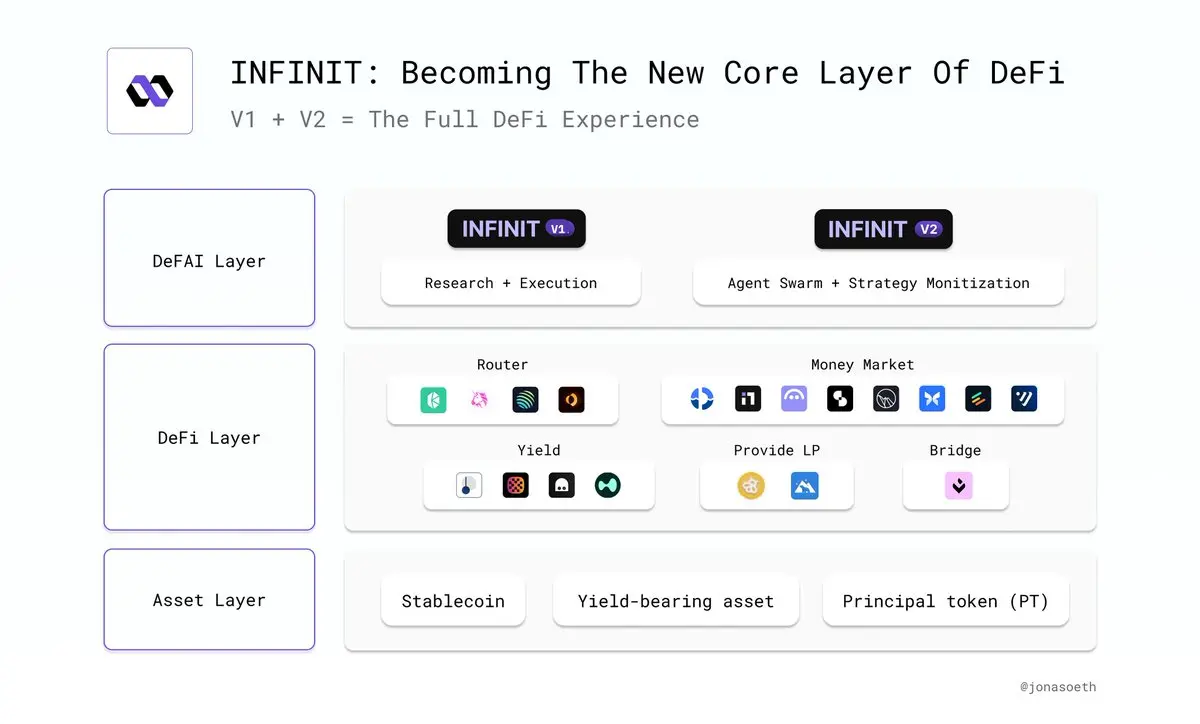
Task: Click the @jonasoeth credit text
Action: [1058, 687]
